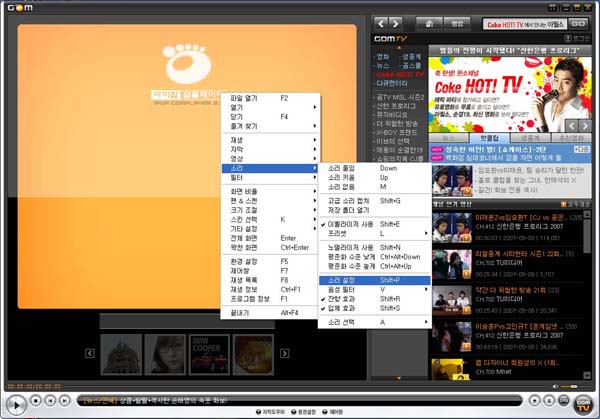The height and width of the screenshot is (419, 600).
Task: Click the round playlist button in control bar
Action: click(549, 401)
